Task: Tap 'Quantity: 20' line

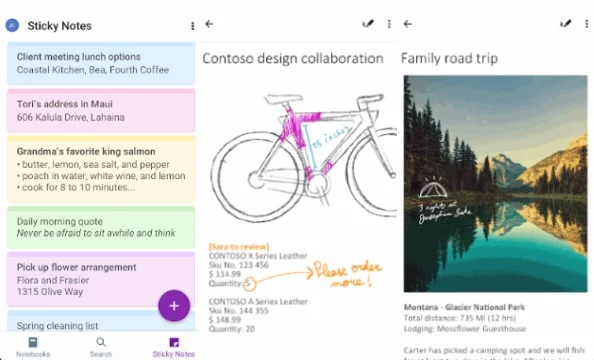Action: 231,329
